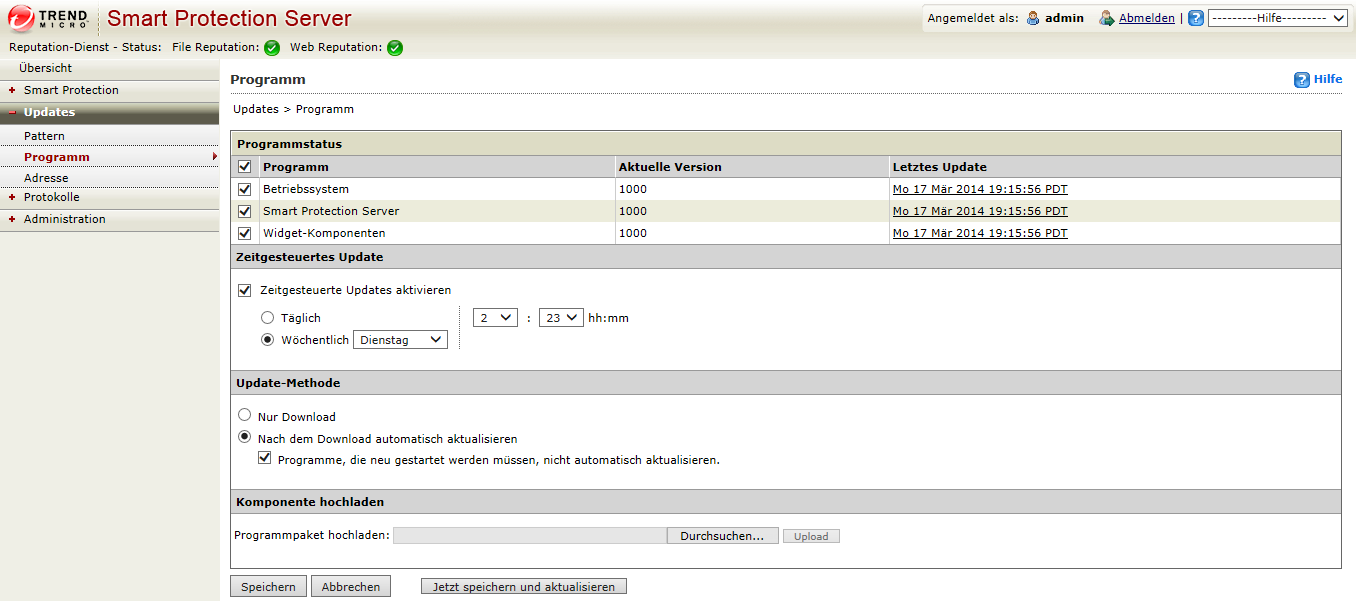
Task: Click the Durchsuchen button to browse files
Action: tap(722, 536)
